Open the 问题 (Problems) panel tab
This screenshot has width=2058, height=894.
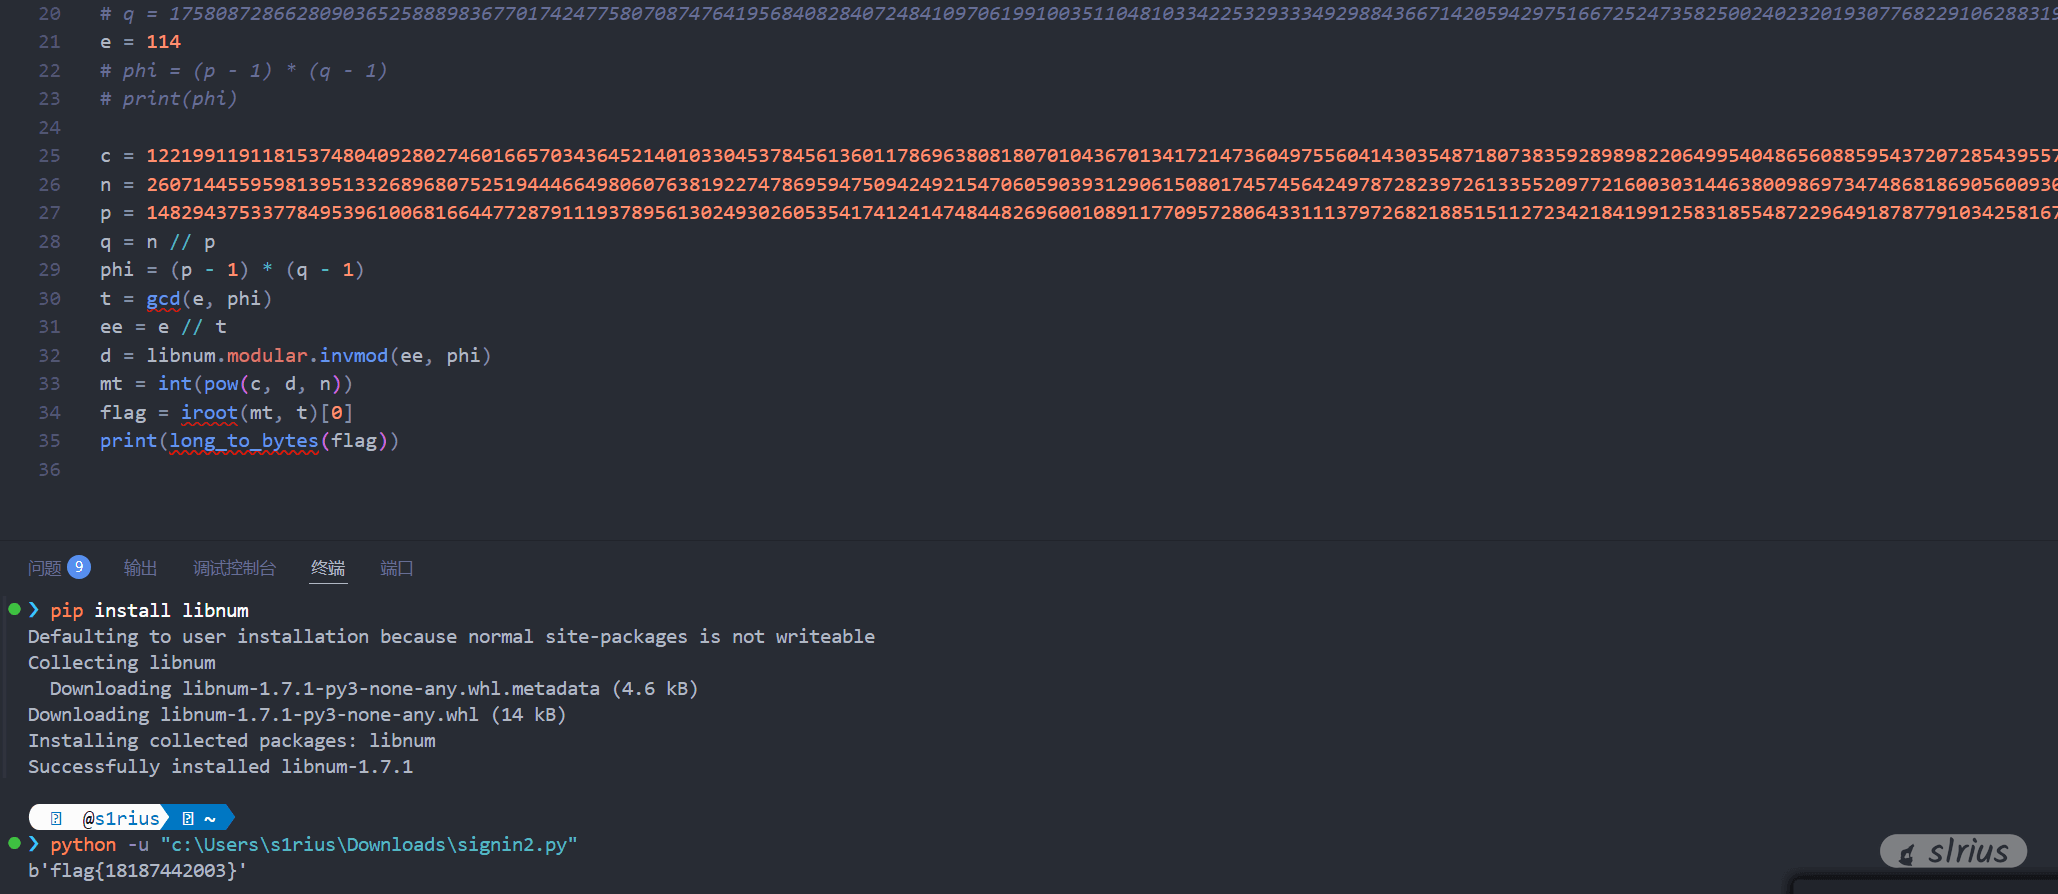pyautogui.click(x=44, y=568)
